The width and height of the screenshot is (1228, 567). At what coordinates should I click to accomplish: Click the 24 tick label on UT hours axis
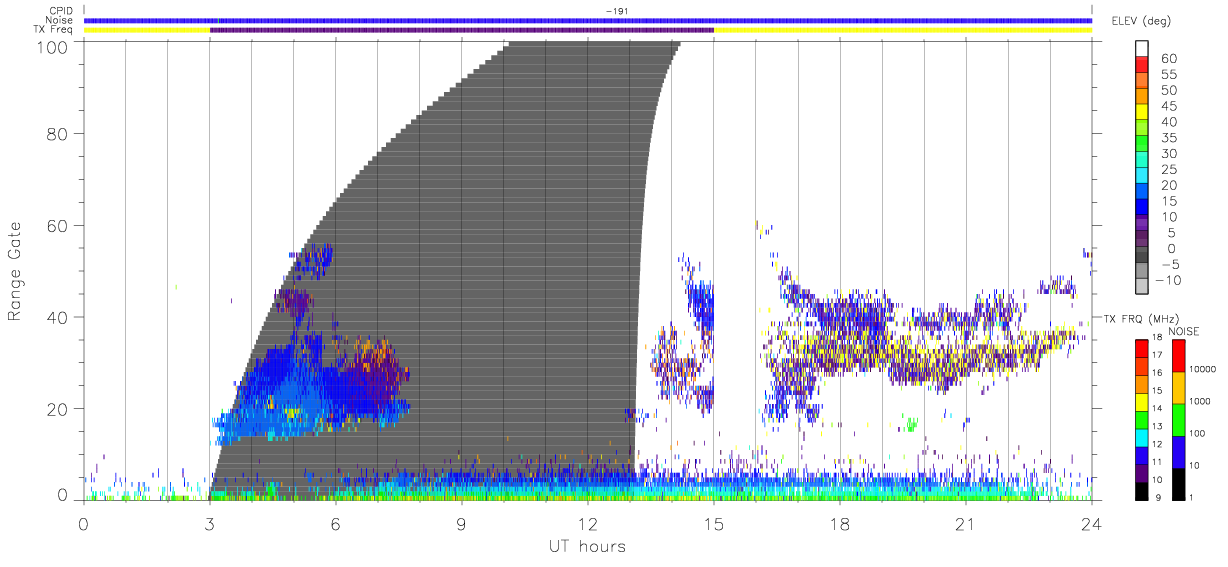1092,525
